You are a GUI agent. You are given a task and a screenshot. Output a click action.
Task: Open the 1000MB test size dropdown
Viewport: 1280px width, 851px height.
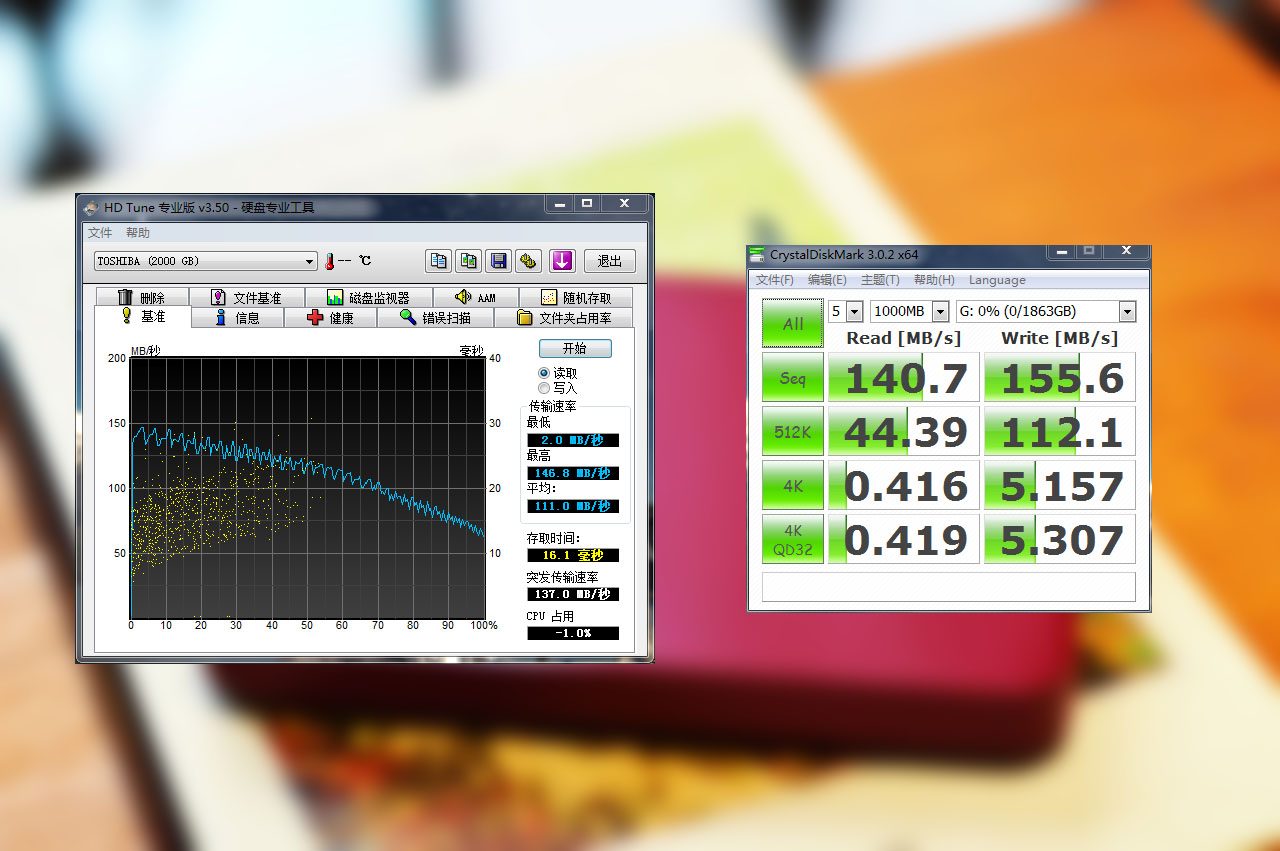point(909,311)
